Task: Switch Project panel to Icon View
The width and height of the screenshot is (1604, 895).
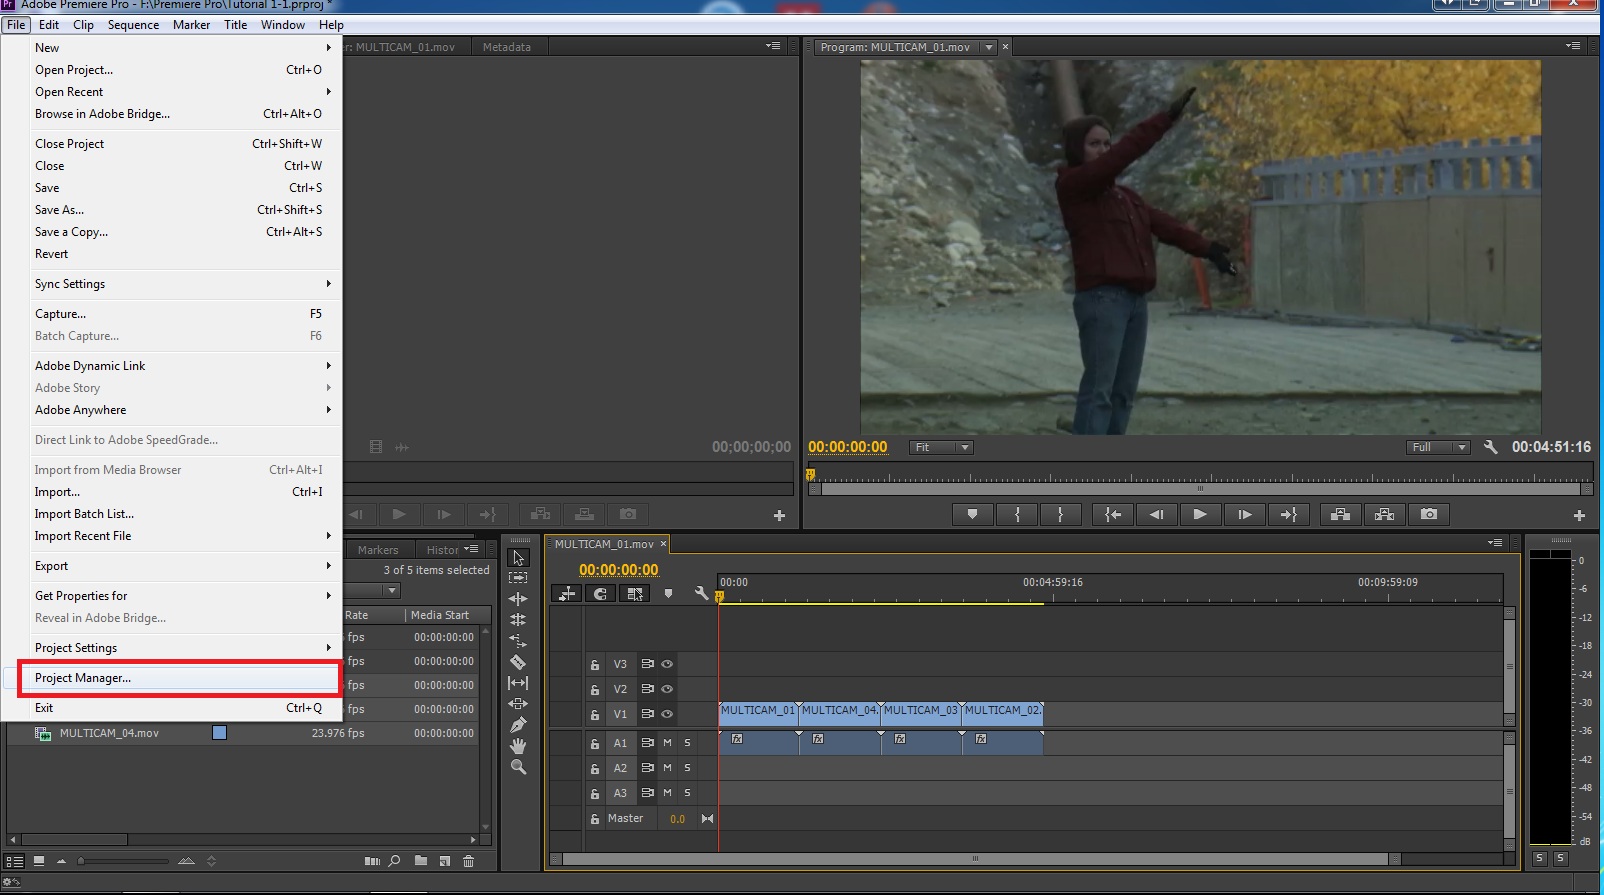Action: pyautogui.click(x=39, y=861)
